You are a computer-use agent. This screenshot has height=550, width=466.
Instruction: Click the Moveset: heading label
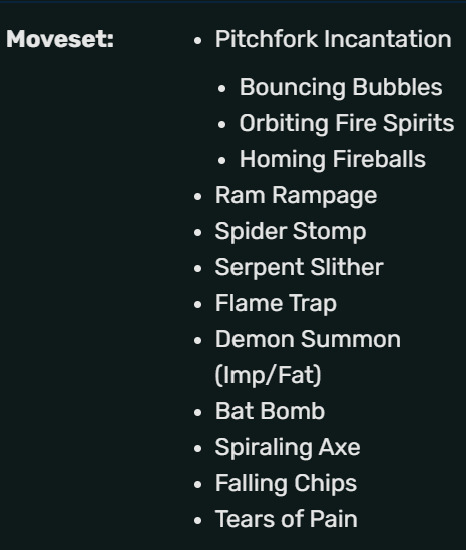(x=60, y=39)
